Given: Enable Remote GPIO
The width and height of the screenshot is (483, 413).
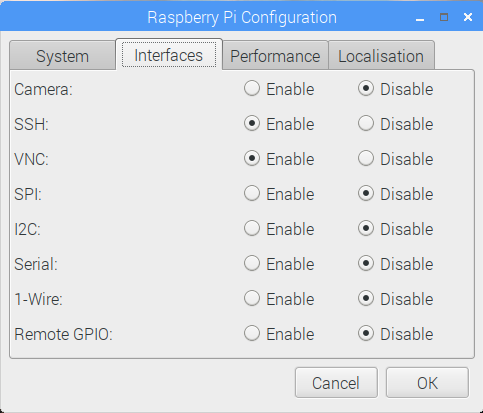Looking at the screenshot, I should [x=252, y=334].
